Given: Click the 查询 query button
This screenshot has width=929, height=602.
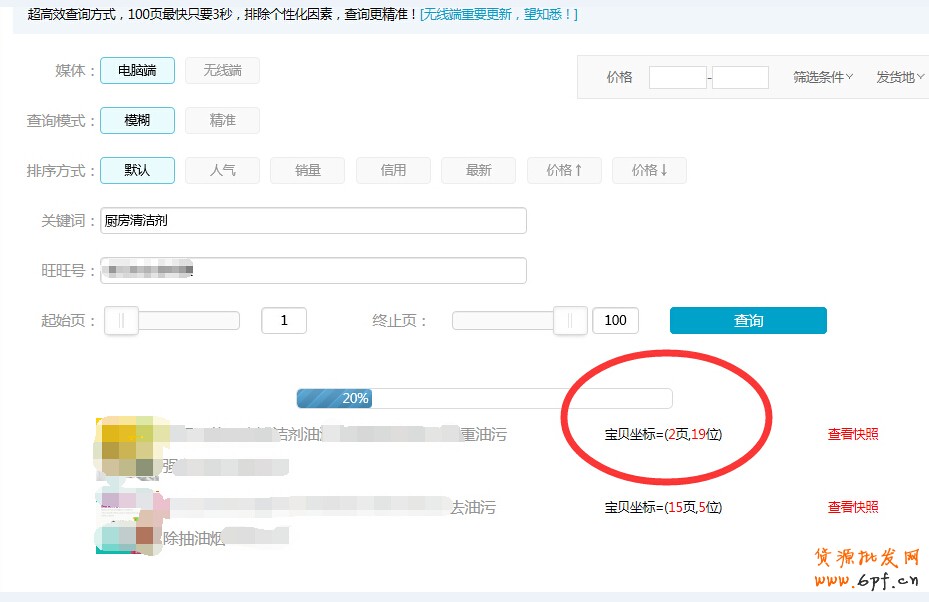Looking at the screenshot, I should coord(747,320).
